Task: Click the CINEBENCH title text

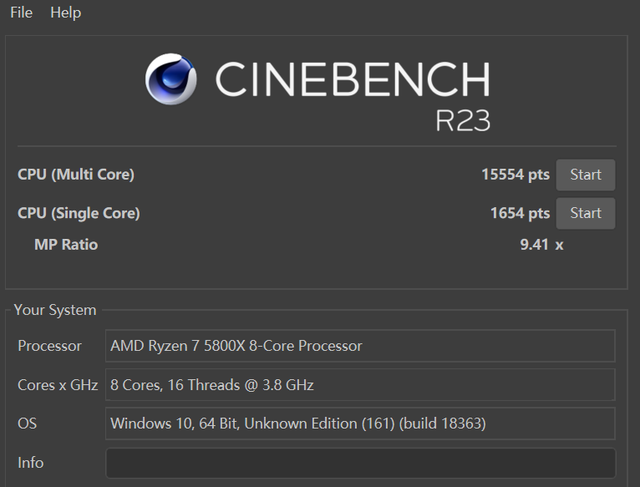Action: (x=352, y=80)
